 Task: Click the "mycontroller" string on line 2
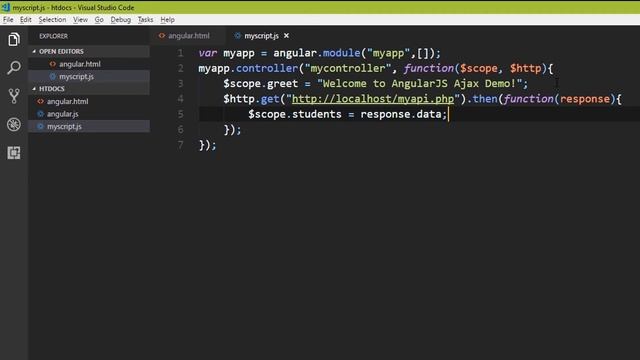[348, 68]
